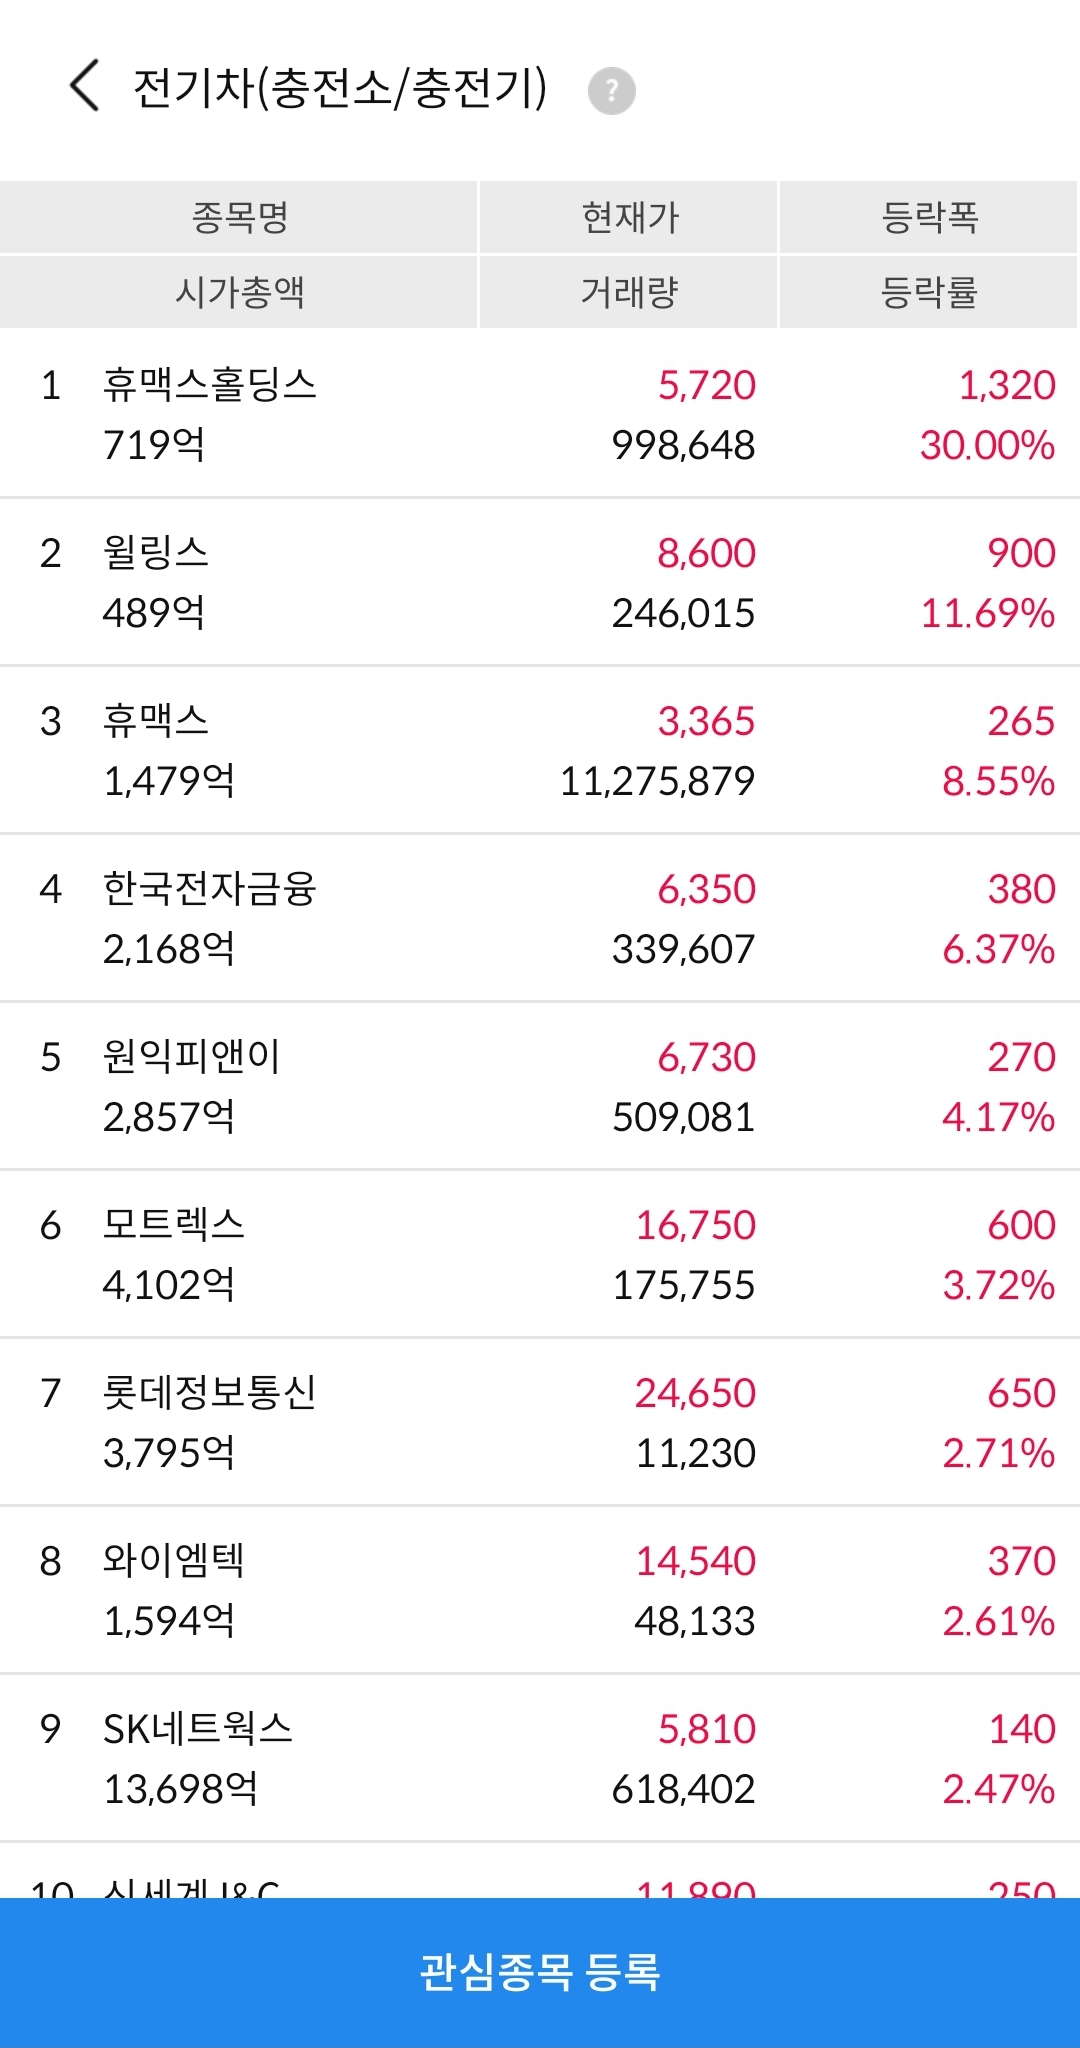Select 롯데정보통신 stock entry
This screenshot has height=2048, width=1080.
click(x=540, y=1422)
